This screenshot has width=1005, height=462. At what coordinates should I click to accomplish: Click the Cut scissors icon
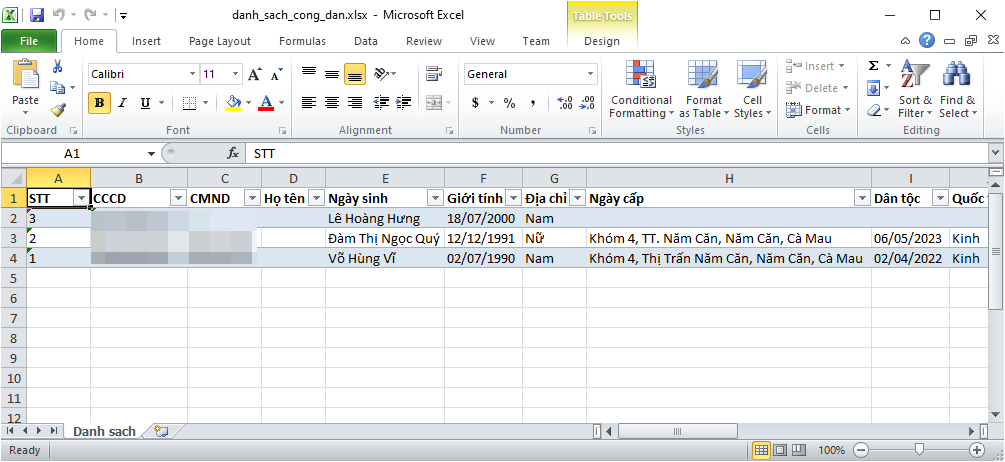click(x=58, y=67)
